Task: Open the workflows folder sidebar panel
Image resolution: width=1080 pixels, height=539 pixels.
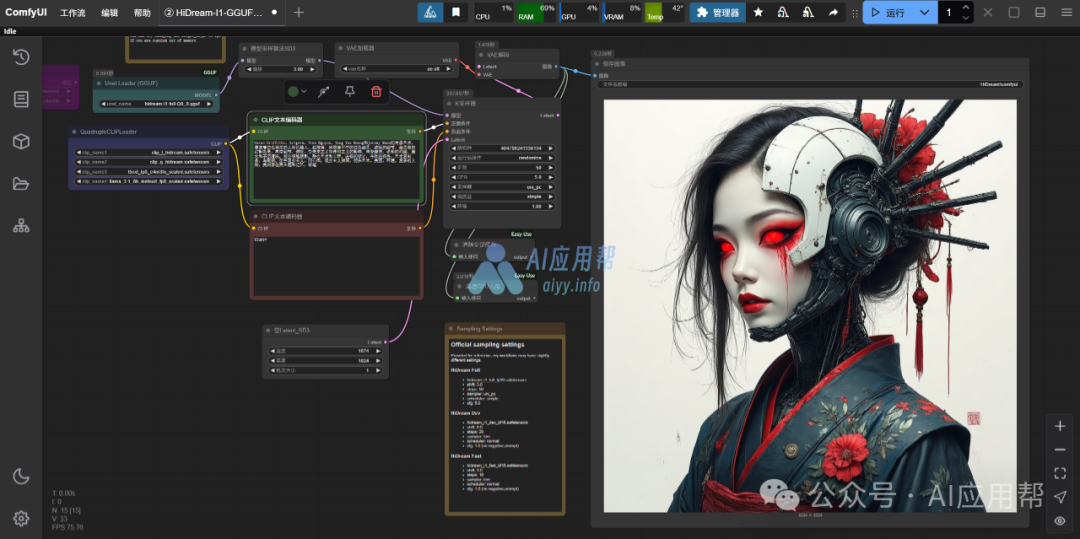Action: coord(21,183)
